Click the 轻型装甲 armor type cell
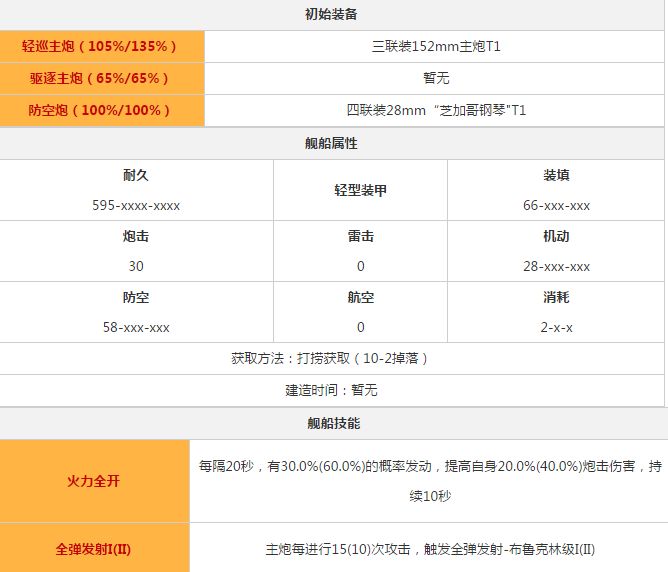Viewport: 668px width, 572px height. click(x=360, y=190)
